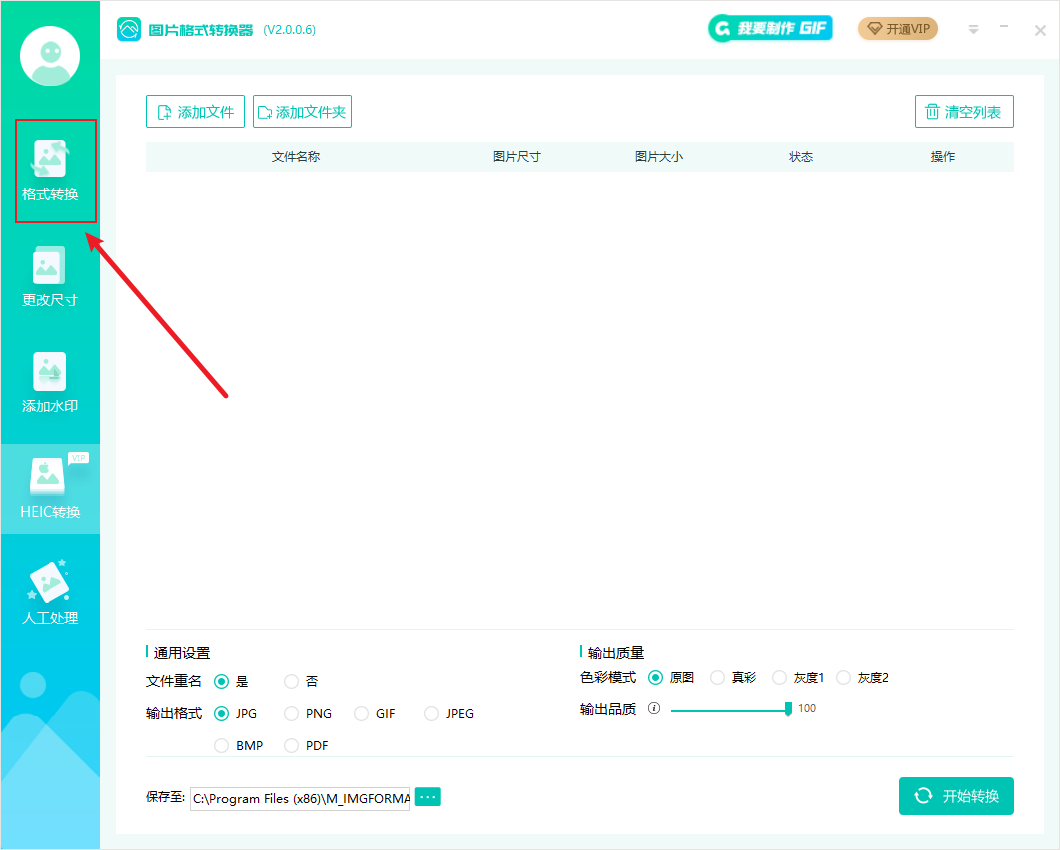Click the output quality value 100

tap(807, 709)
